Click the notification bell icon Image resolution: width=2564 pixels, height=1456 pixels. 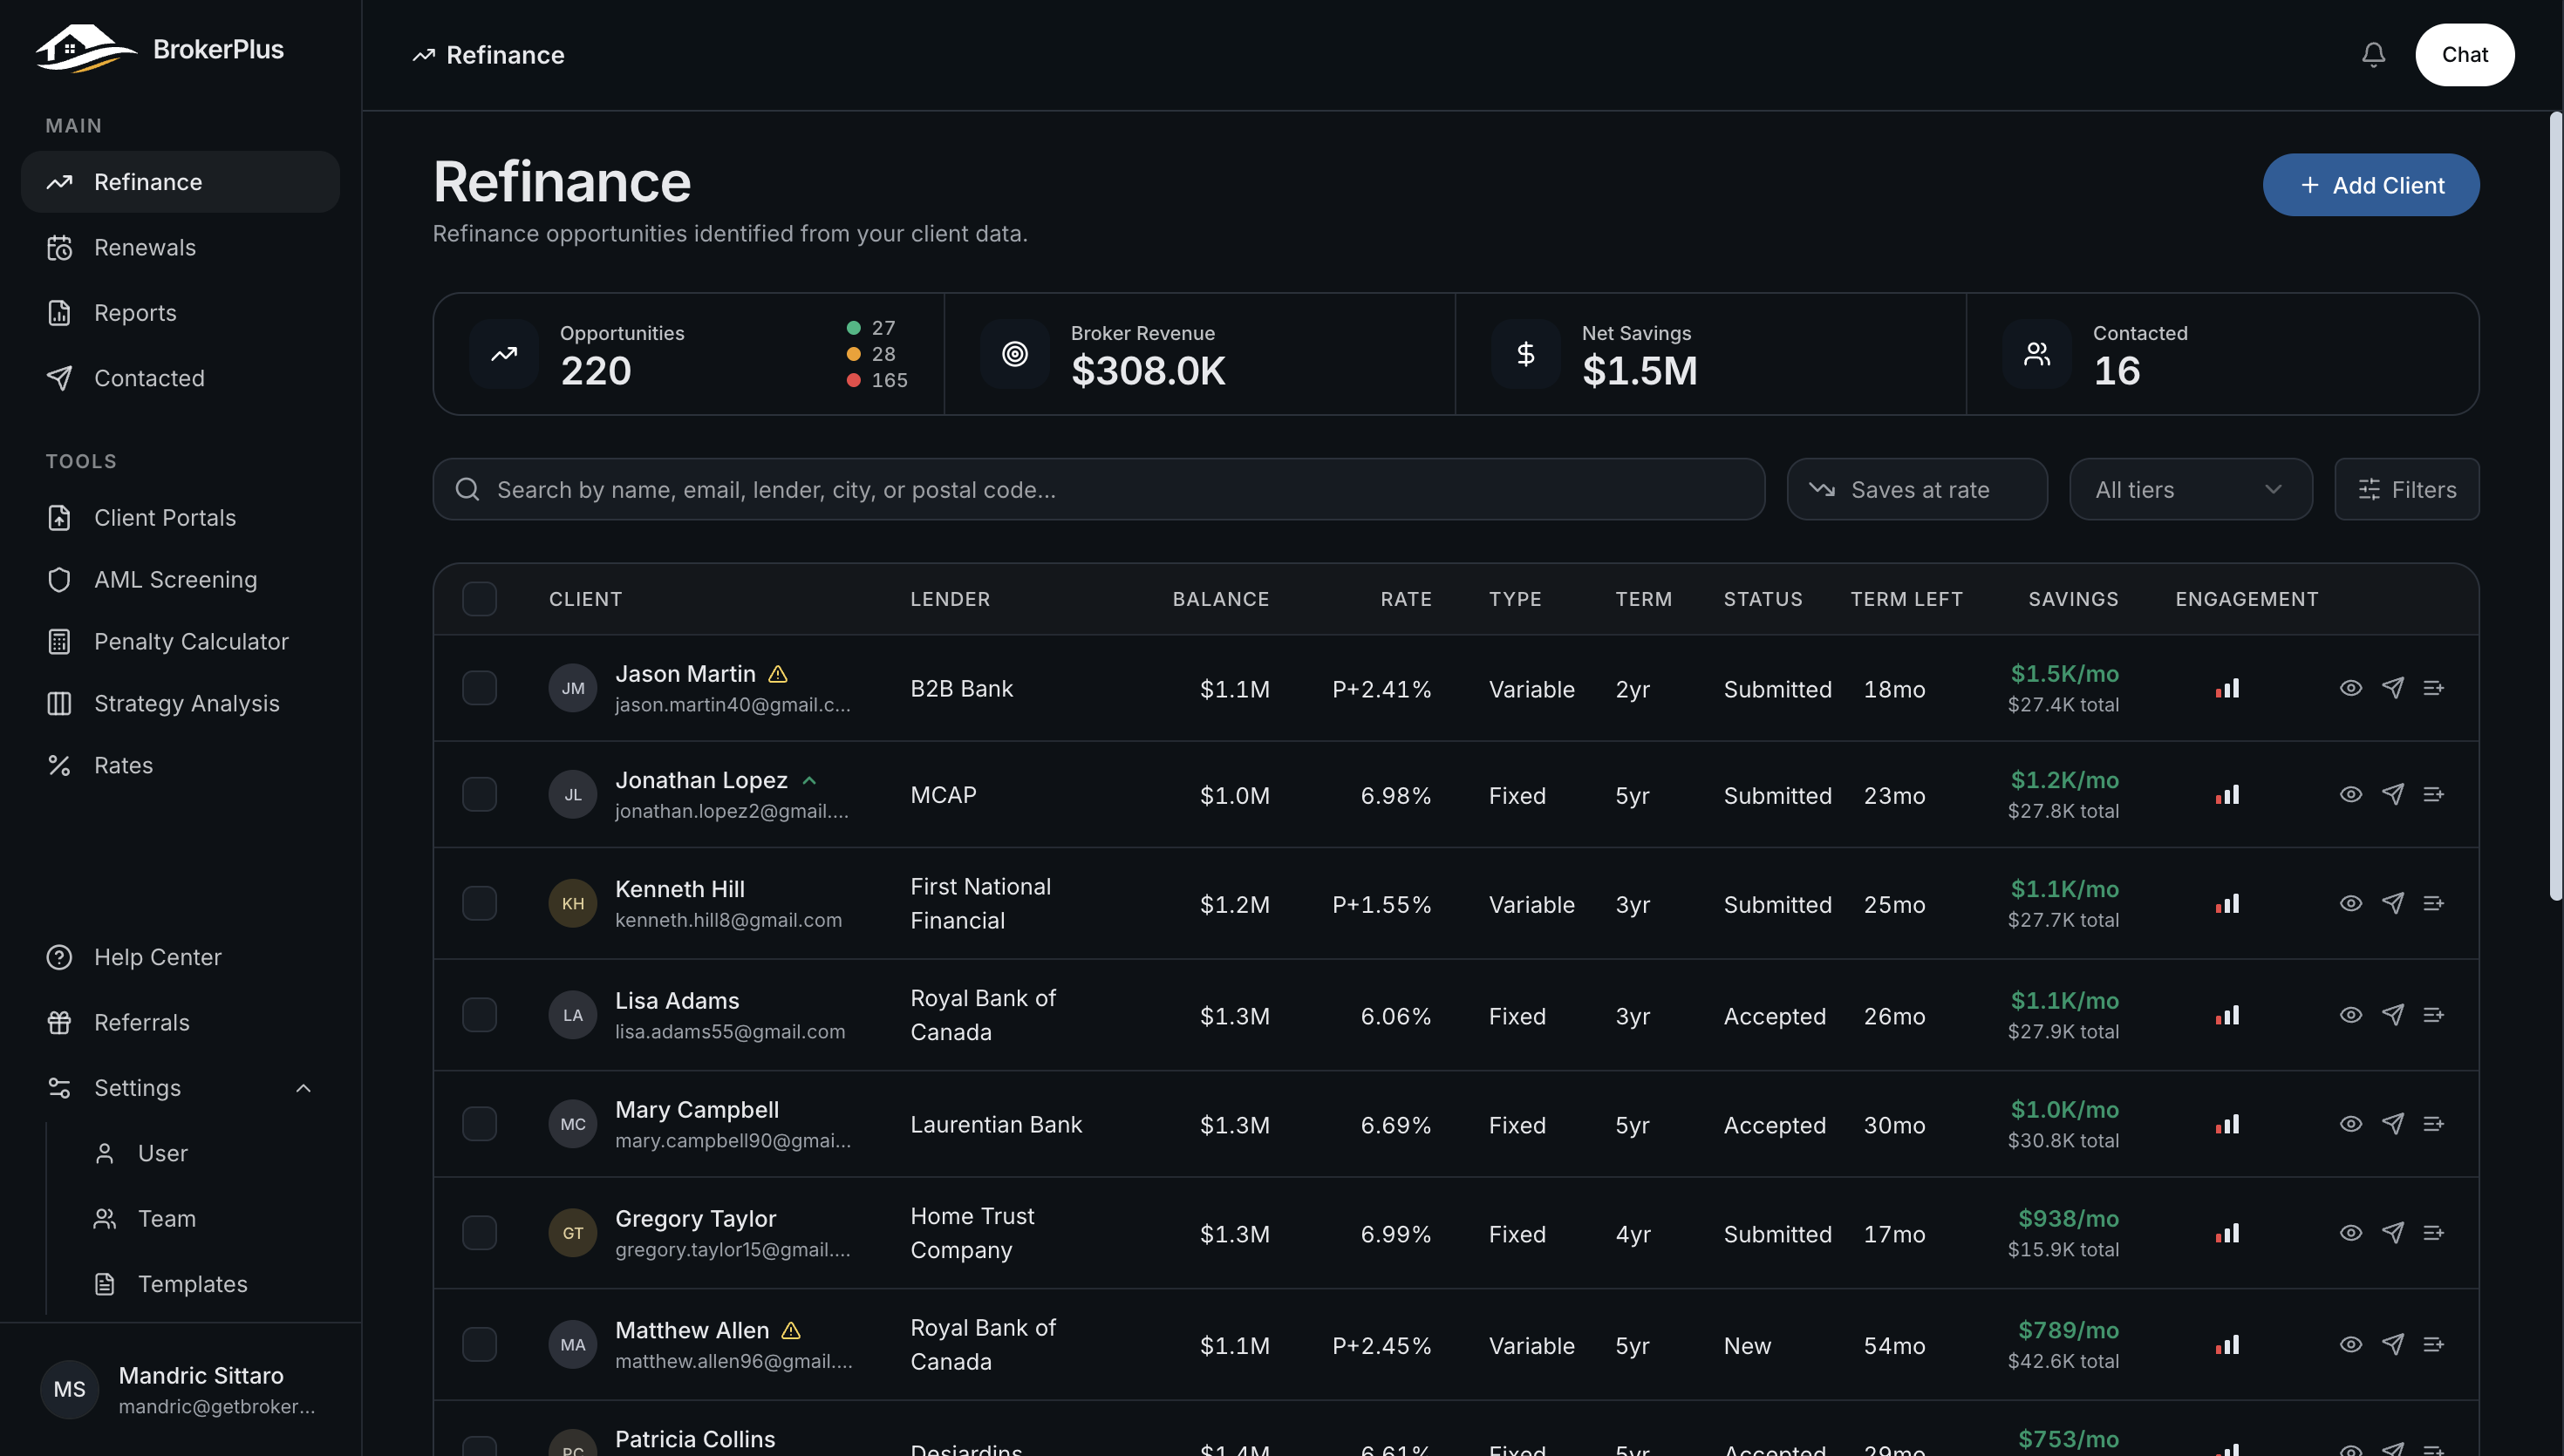coord(2373,55)
